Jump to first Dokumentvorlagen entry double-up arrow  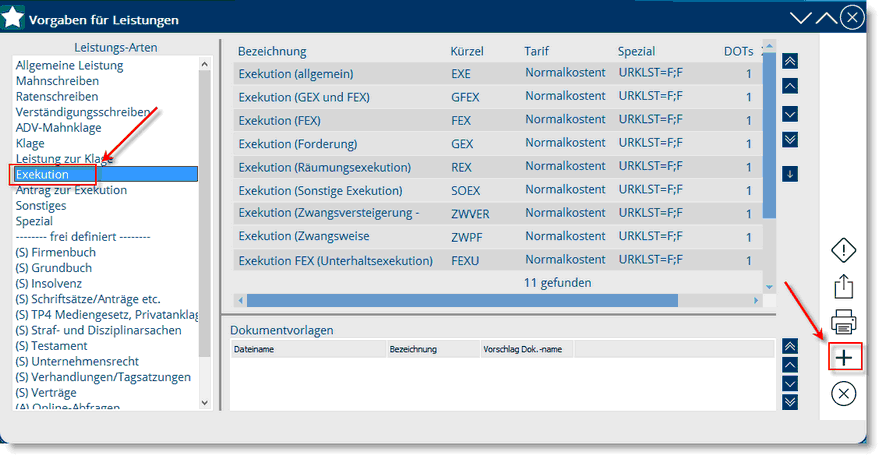point(790,346)
